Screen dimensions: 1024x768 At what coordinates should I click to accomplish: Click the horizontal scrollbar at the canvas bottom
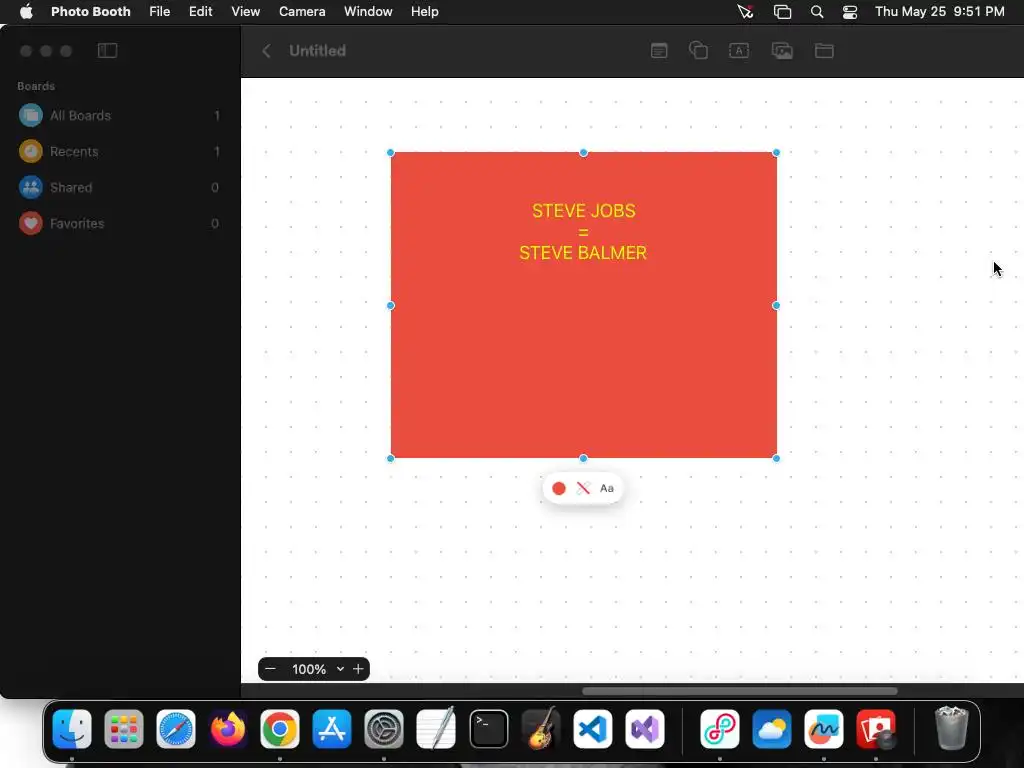[739, 691]
